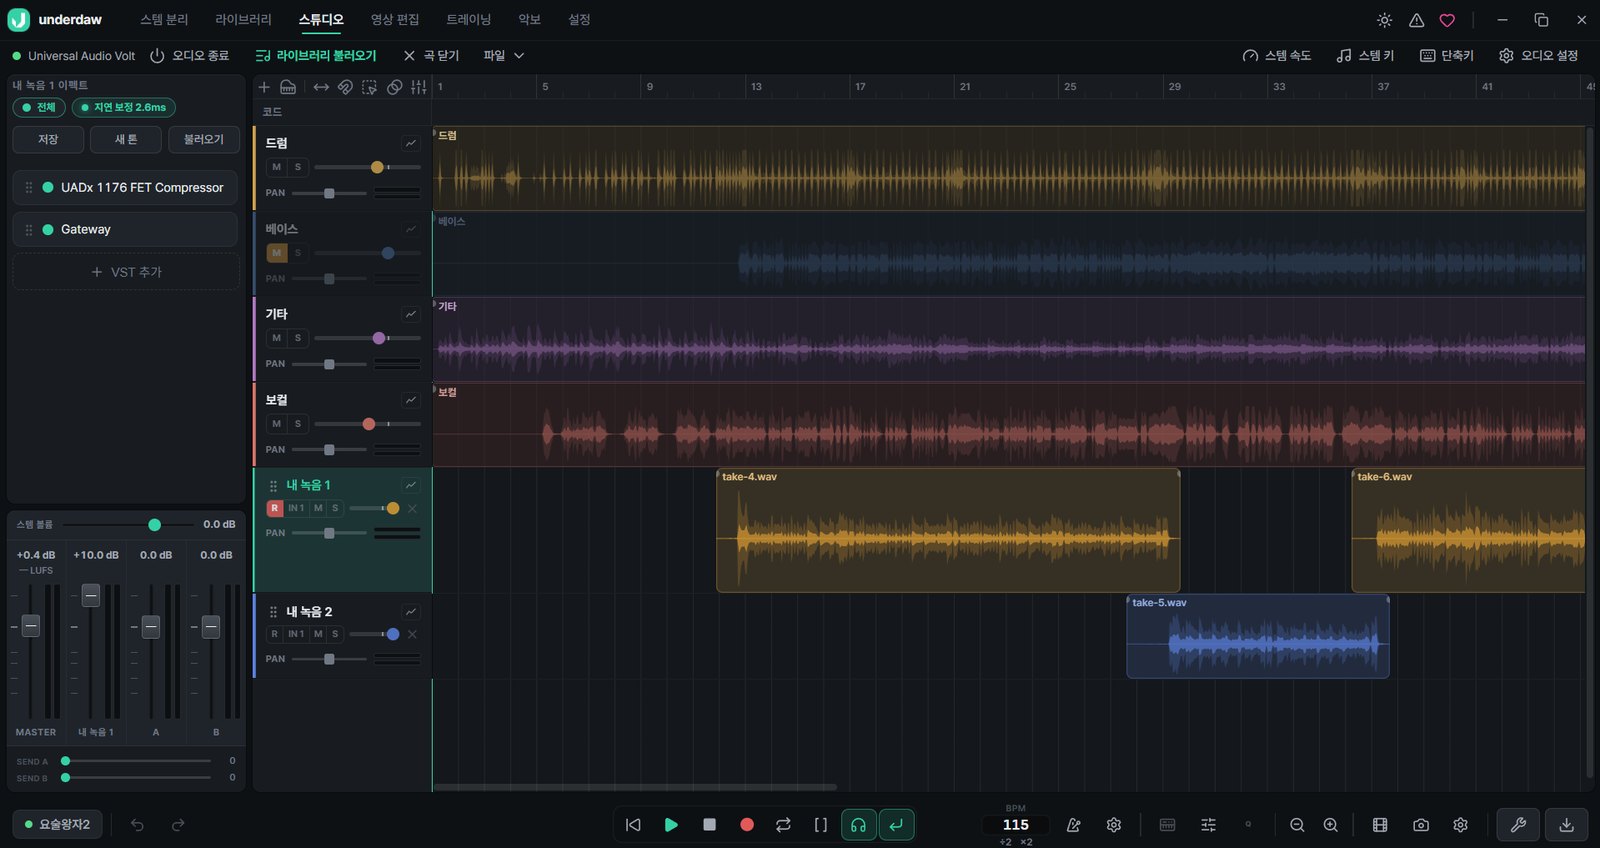Toggle loop playback icon
The image size is (1600, 848).
pos(783,825)
